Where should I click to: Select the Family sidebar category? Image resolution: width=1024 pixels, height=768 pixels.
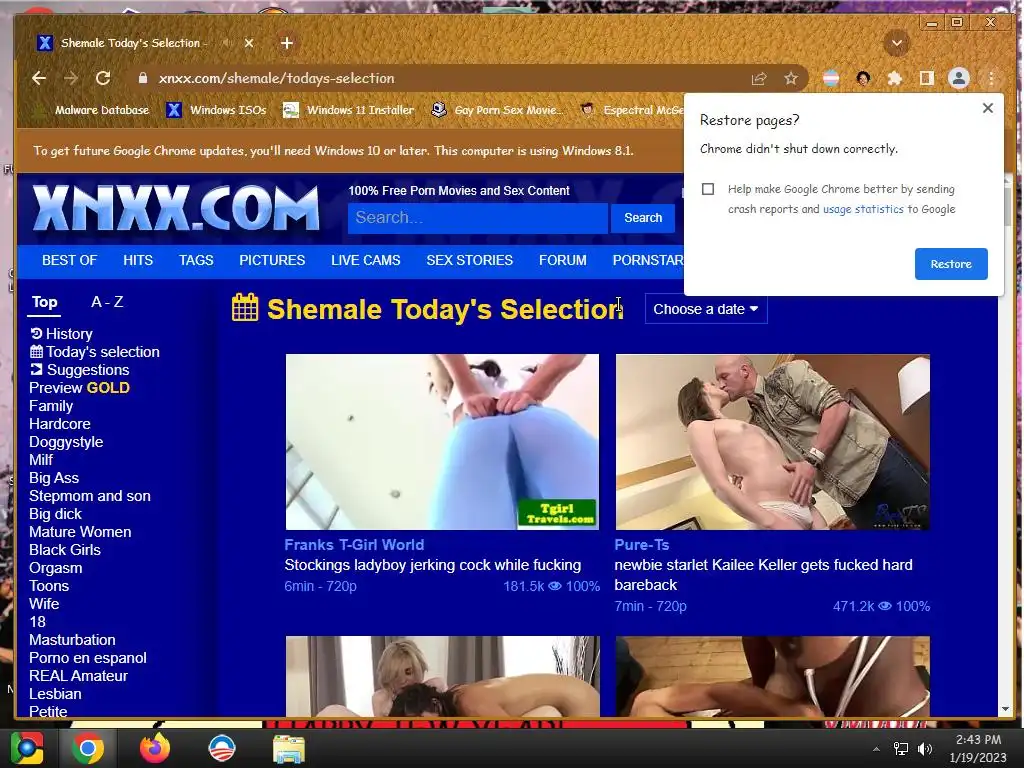51,406
